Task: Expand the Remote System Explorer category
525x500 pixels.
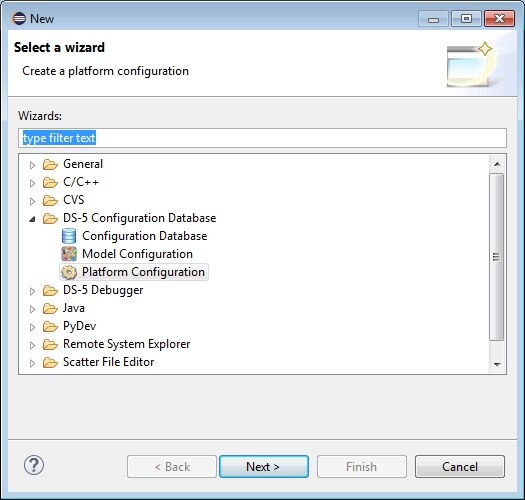Action: 32,345
